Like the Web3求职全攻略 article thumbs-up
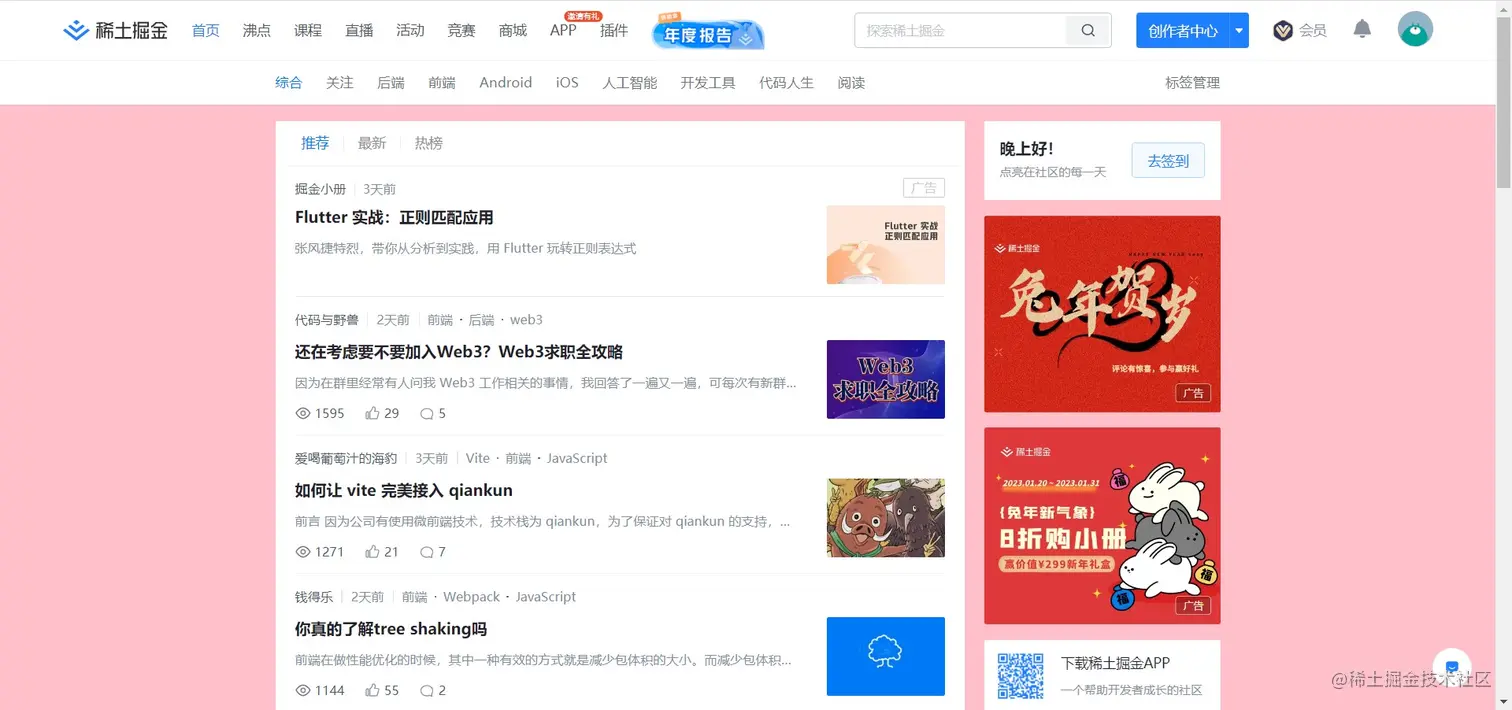1512x710 pixels. [372, 413]
